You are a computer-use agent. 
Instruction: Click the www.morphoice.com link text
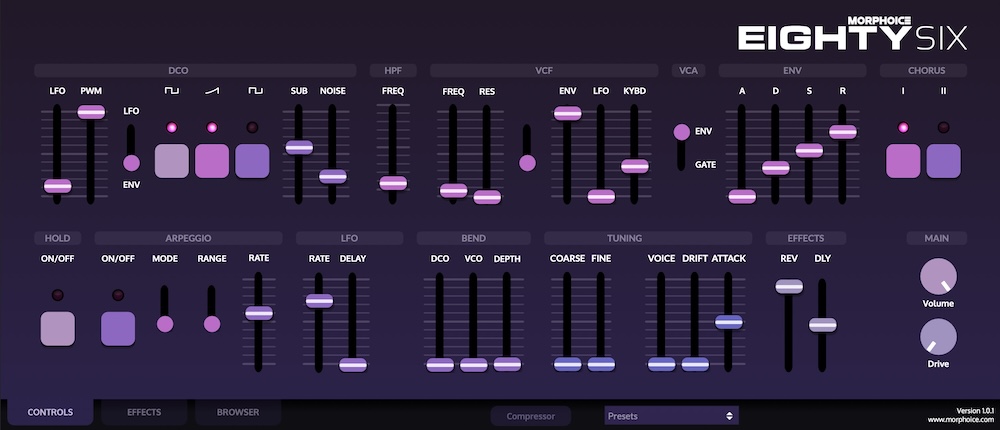(x=960, y=420)
